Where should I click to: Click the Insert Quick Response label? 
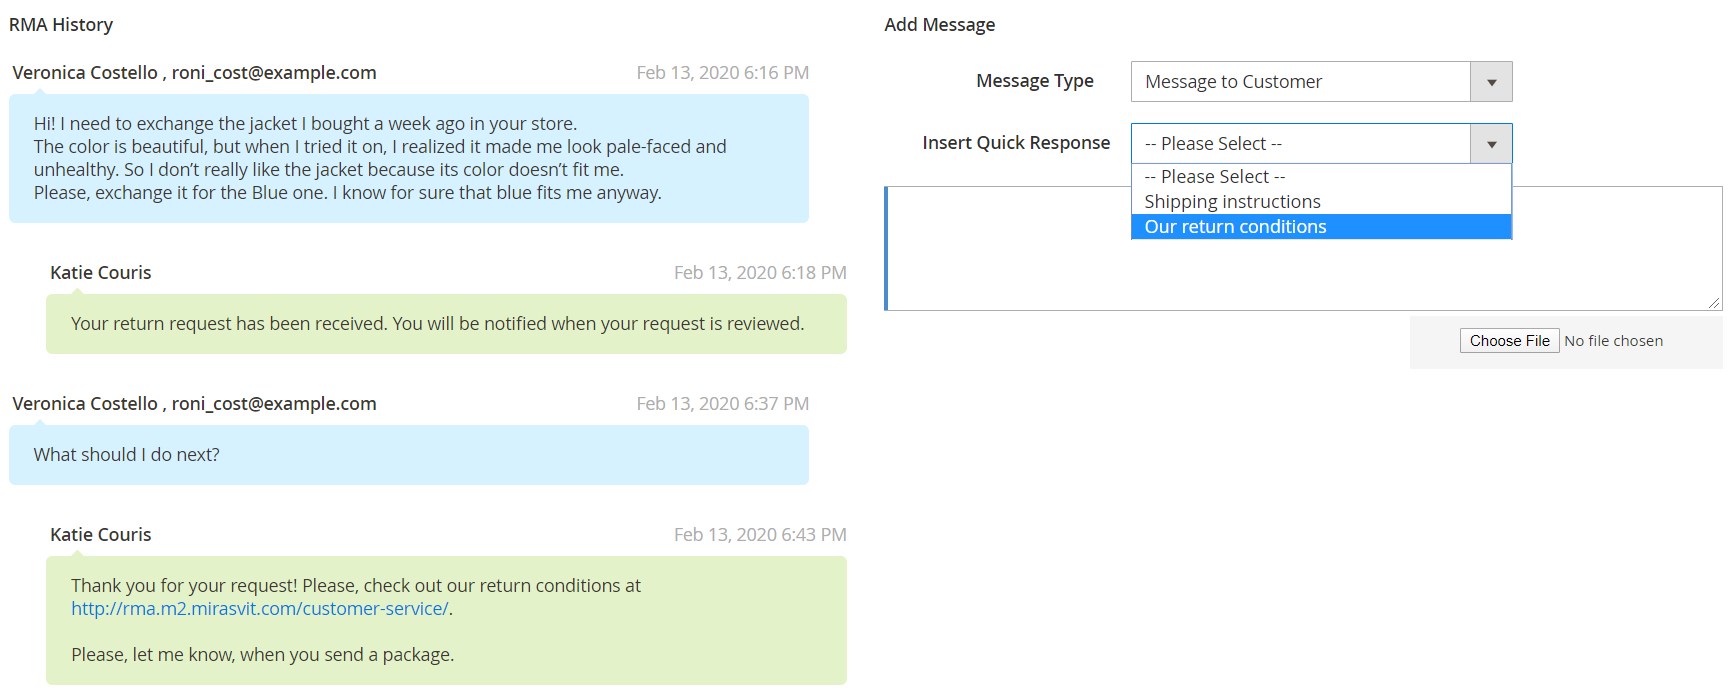pos(1016,143)
